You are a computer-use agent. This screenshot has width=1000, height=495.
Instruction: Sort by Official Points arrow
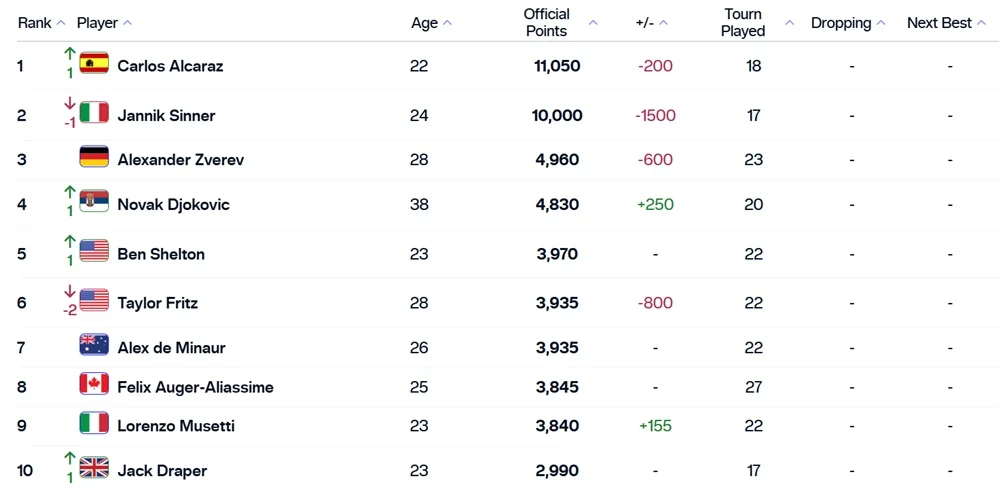coord(593,23)
